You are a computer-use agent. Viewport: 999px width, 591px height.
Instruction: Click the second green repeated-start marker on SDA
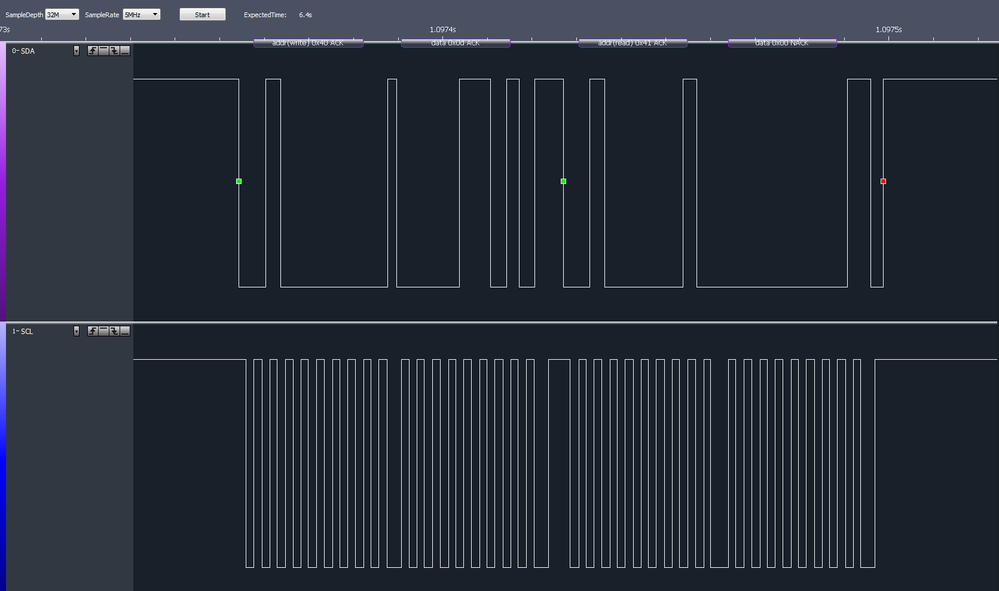click(563, 182)
